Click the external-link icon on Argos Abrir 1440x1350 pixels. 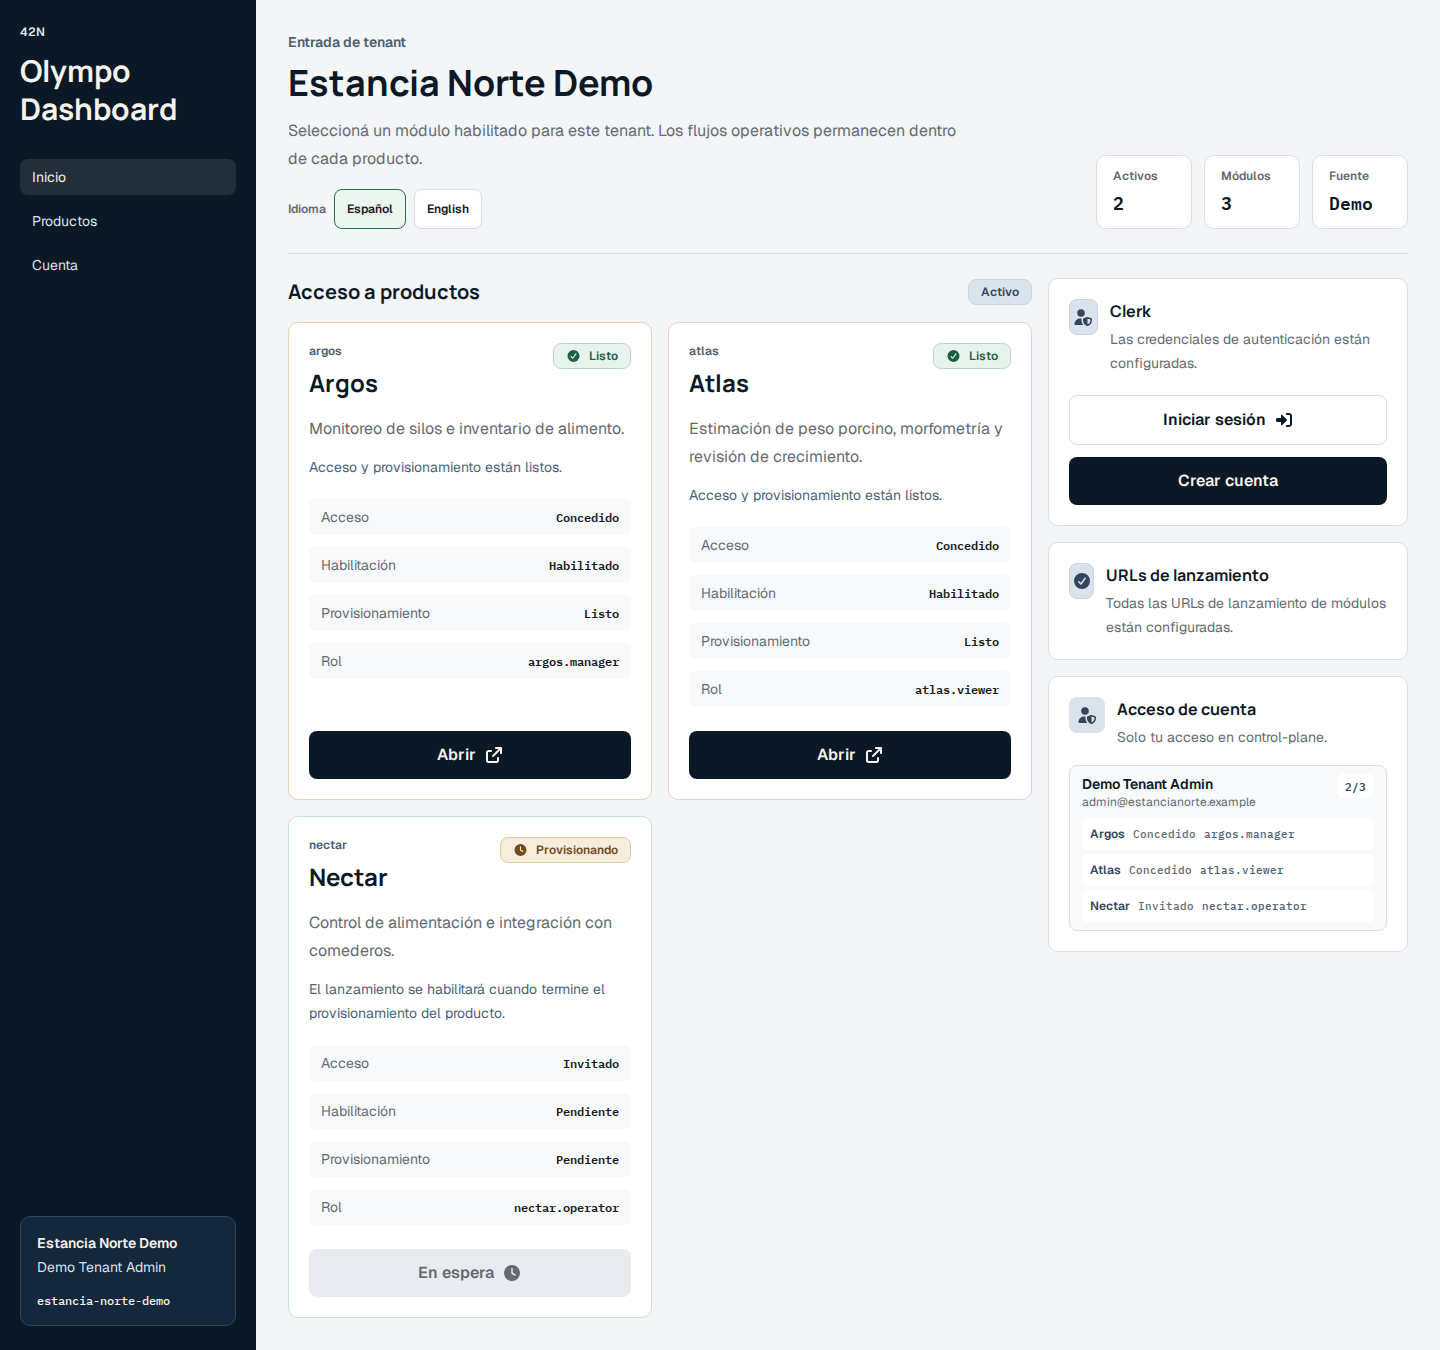click(494, 755)
